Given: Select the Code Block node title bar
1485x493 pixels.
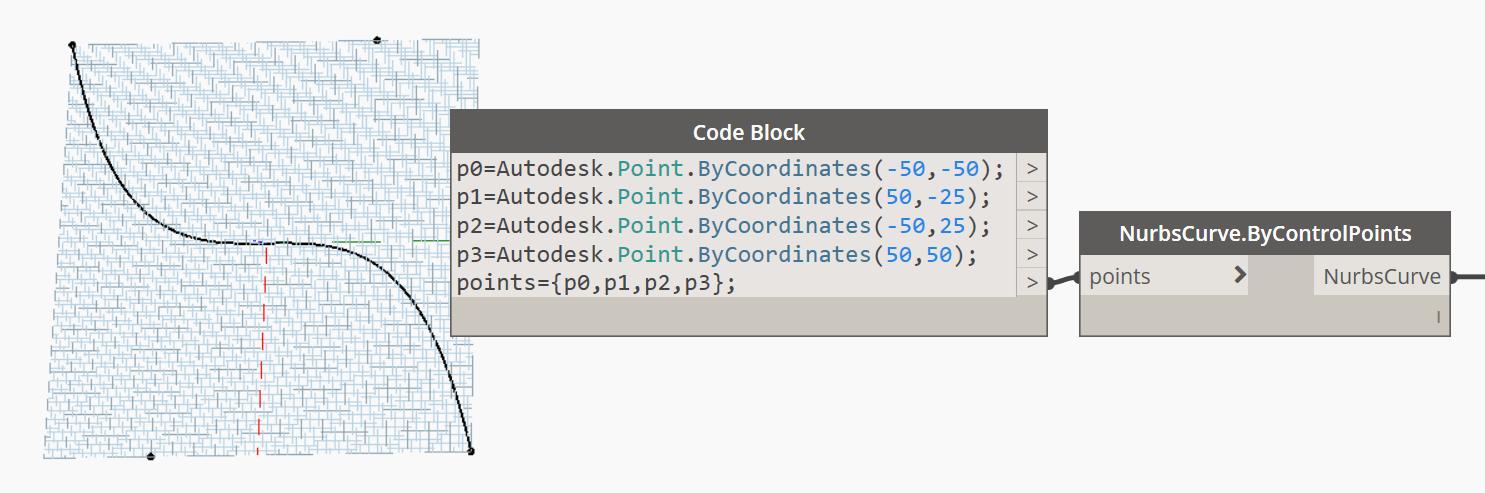Looking at the screenshot, I should tap(748, 132).
